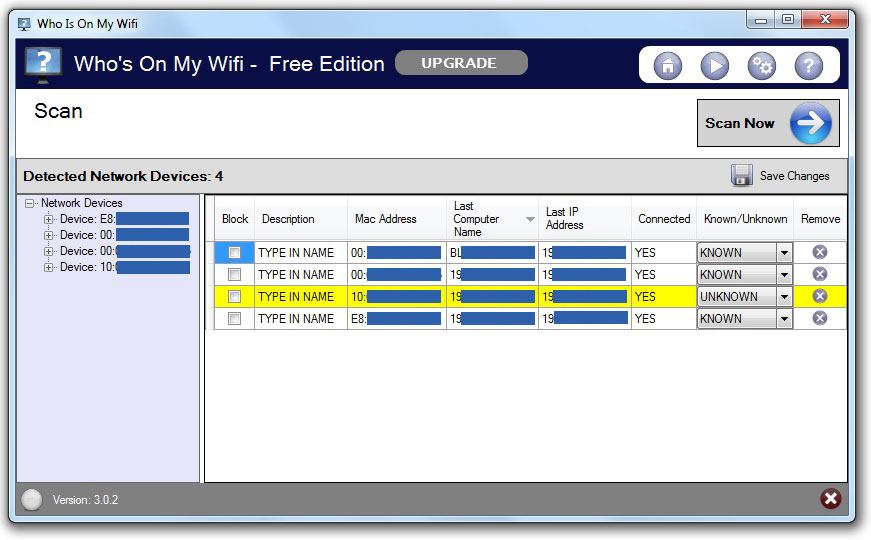
Task: Click the red X in the status bar
Action: (x=830, y=498)
